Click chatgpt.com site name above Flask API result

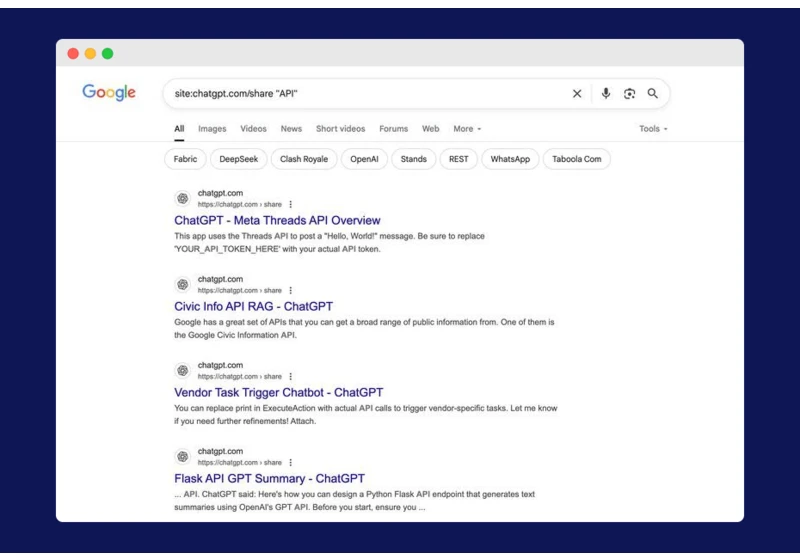coord(220,451)
